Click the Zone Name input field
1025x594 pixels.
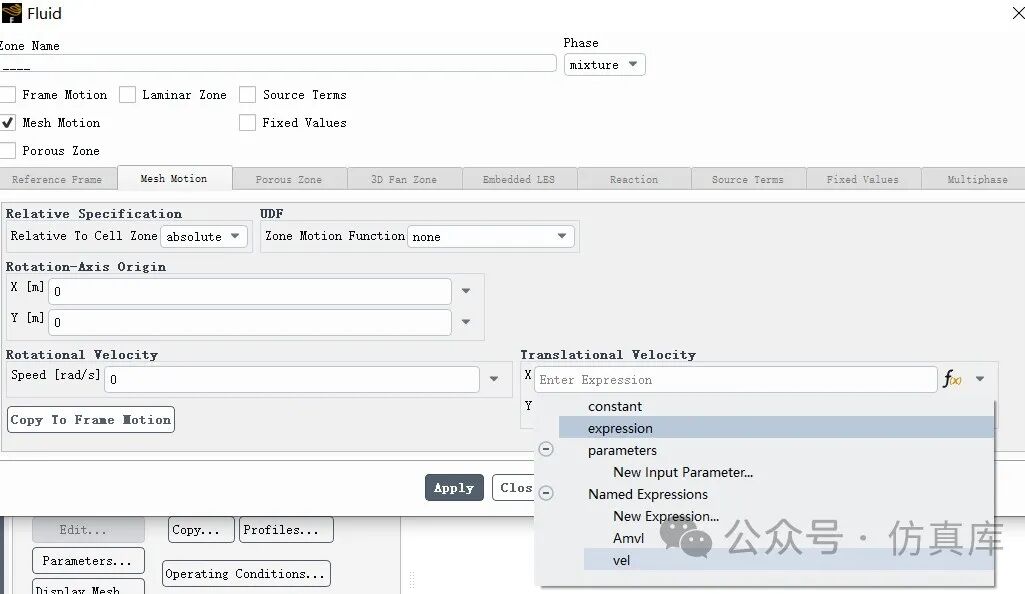click(278, 63)
